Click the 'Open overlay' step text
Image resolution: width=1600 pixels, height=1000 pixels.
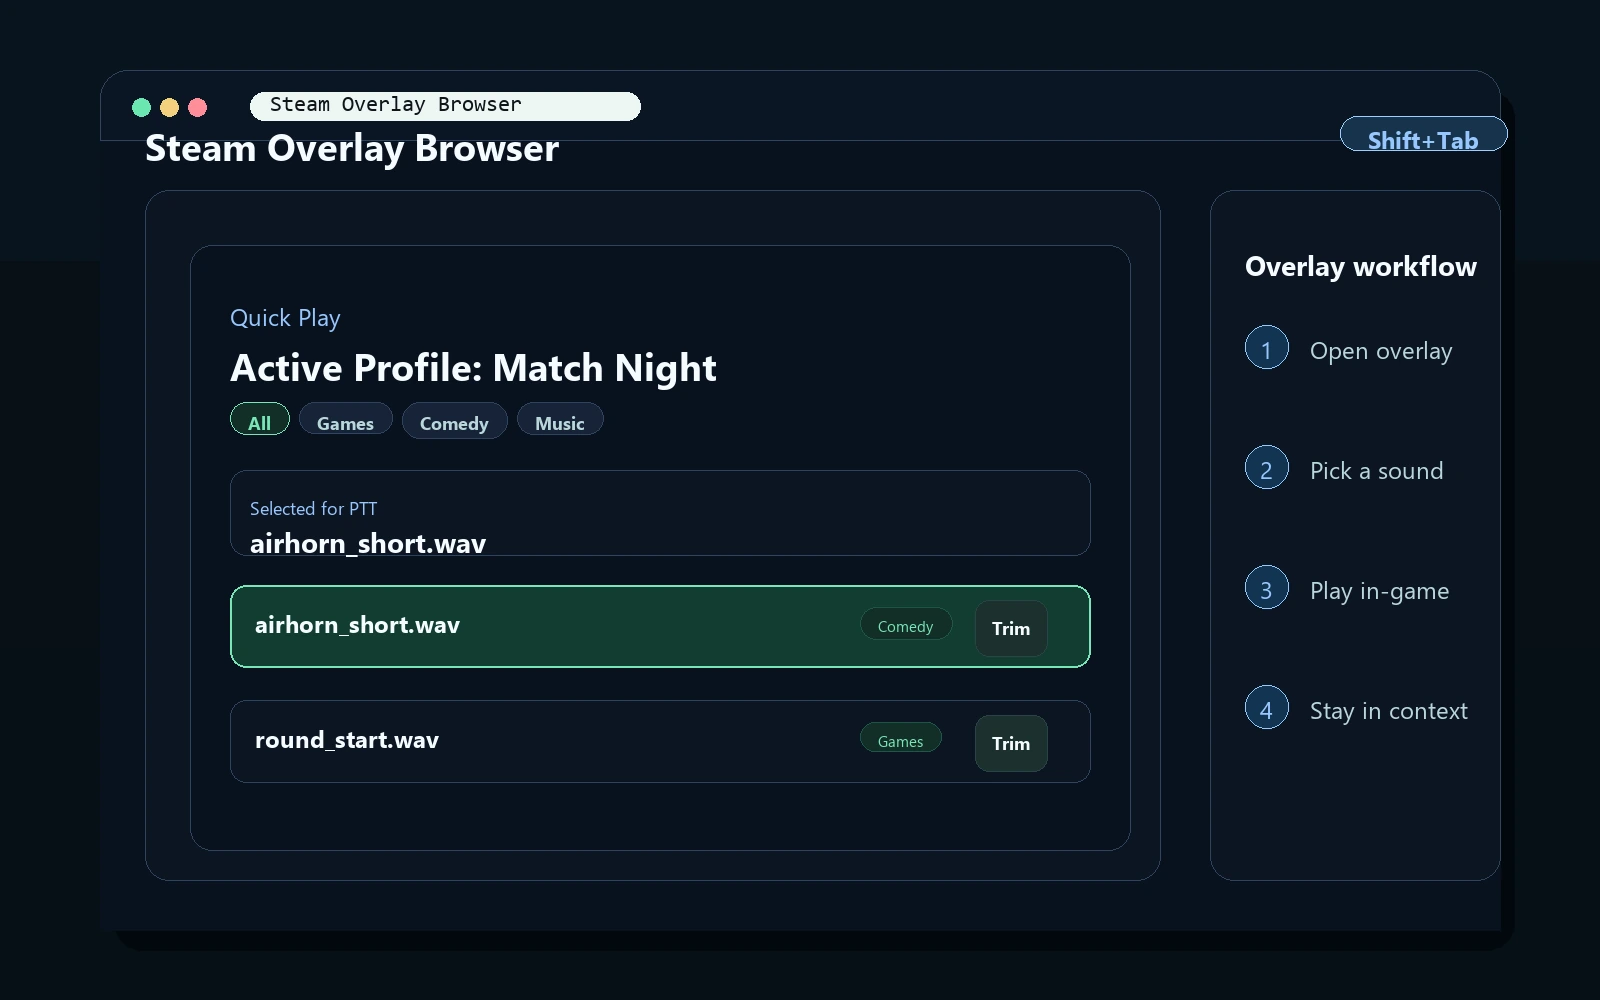coord(1381,351)
